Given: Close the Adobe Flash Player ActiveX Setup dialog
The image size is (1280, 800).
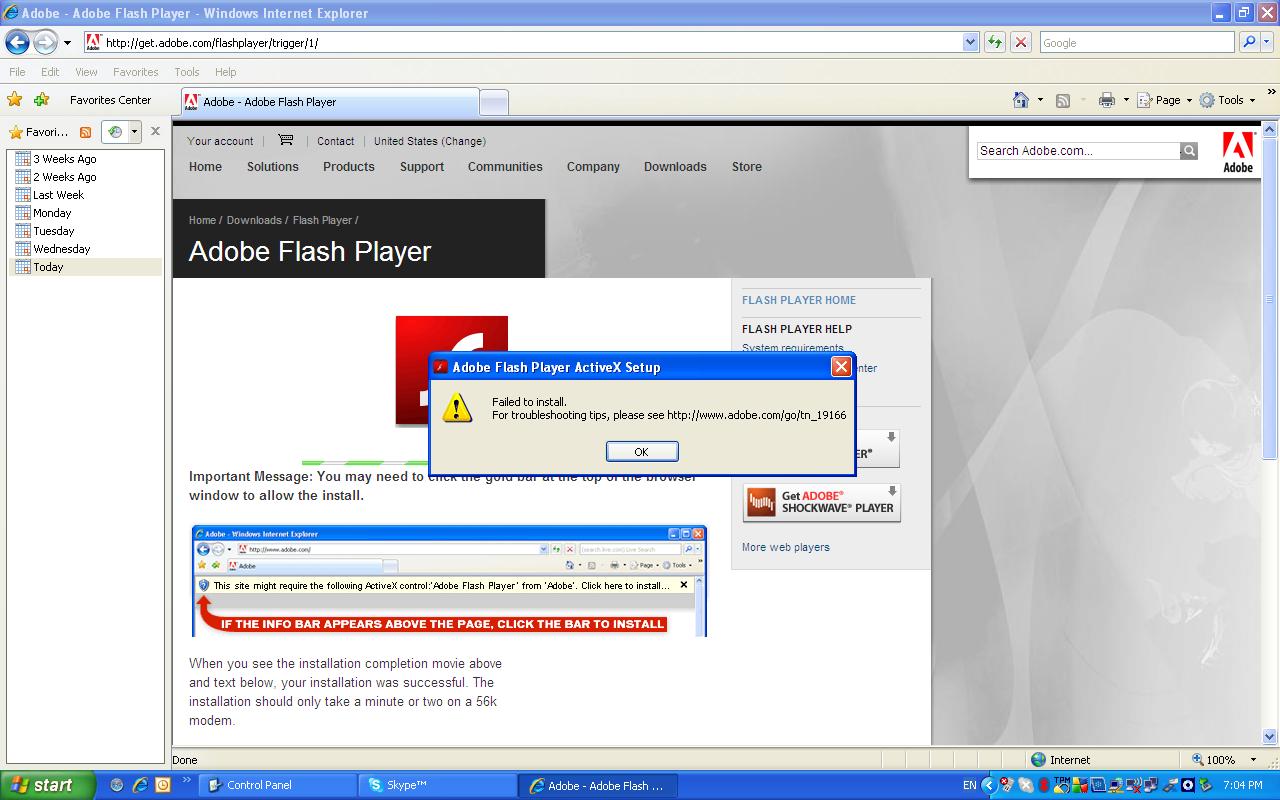Looking at the screenshot, I should click(841, 367).
